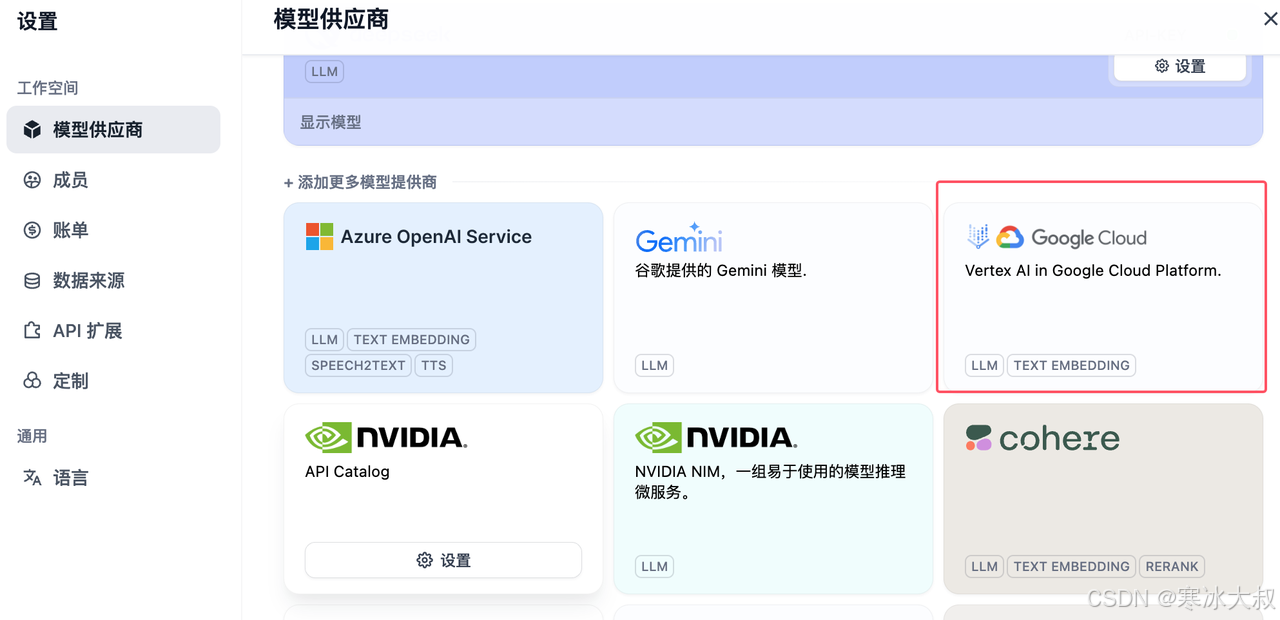This screenshot has height=620, width=1280.
Task: Click the NVIDIA logo on API Catalog card
Action: click(386, 438)
